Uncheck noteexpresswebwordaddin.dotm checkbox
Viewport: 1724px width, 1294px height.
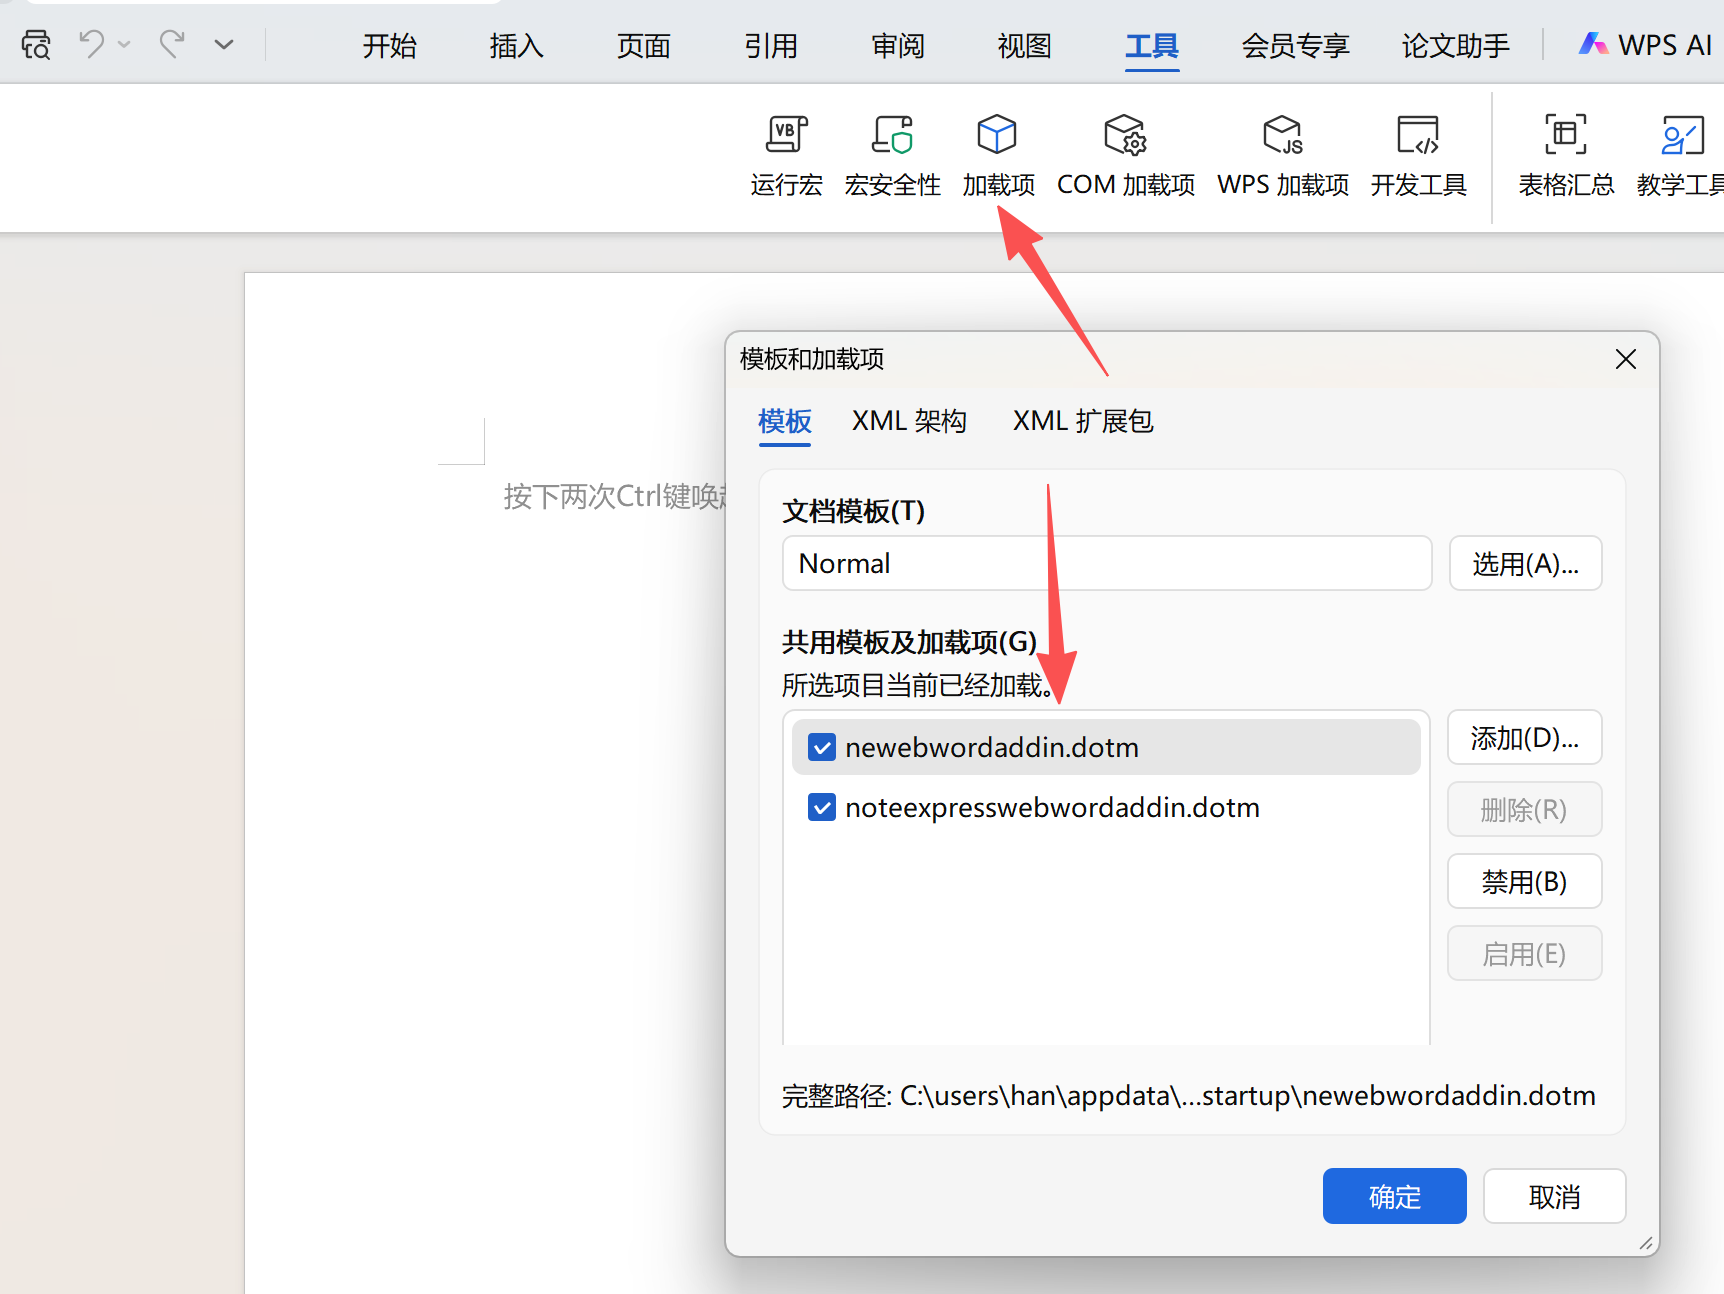coord(822,807)
